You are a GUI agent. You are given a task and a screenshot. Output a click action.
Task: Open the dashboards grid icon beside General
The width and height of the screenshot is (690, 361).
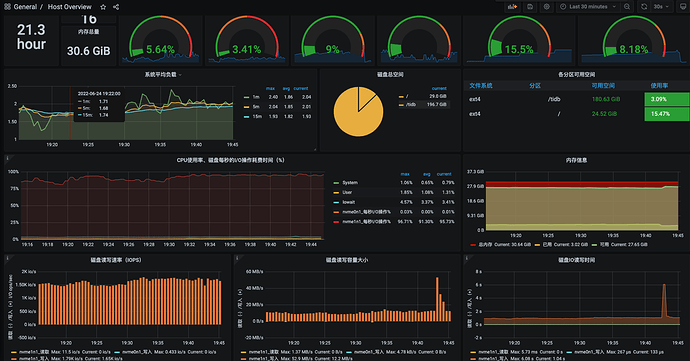7,7
